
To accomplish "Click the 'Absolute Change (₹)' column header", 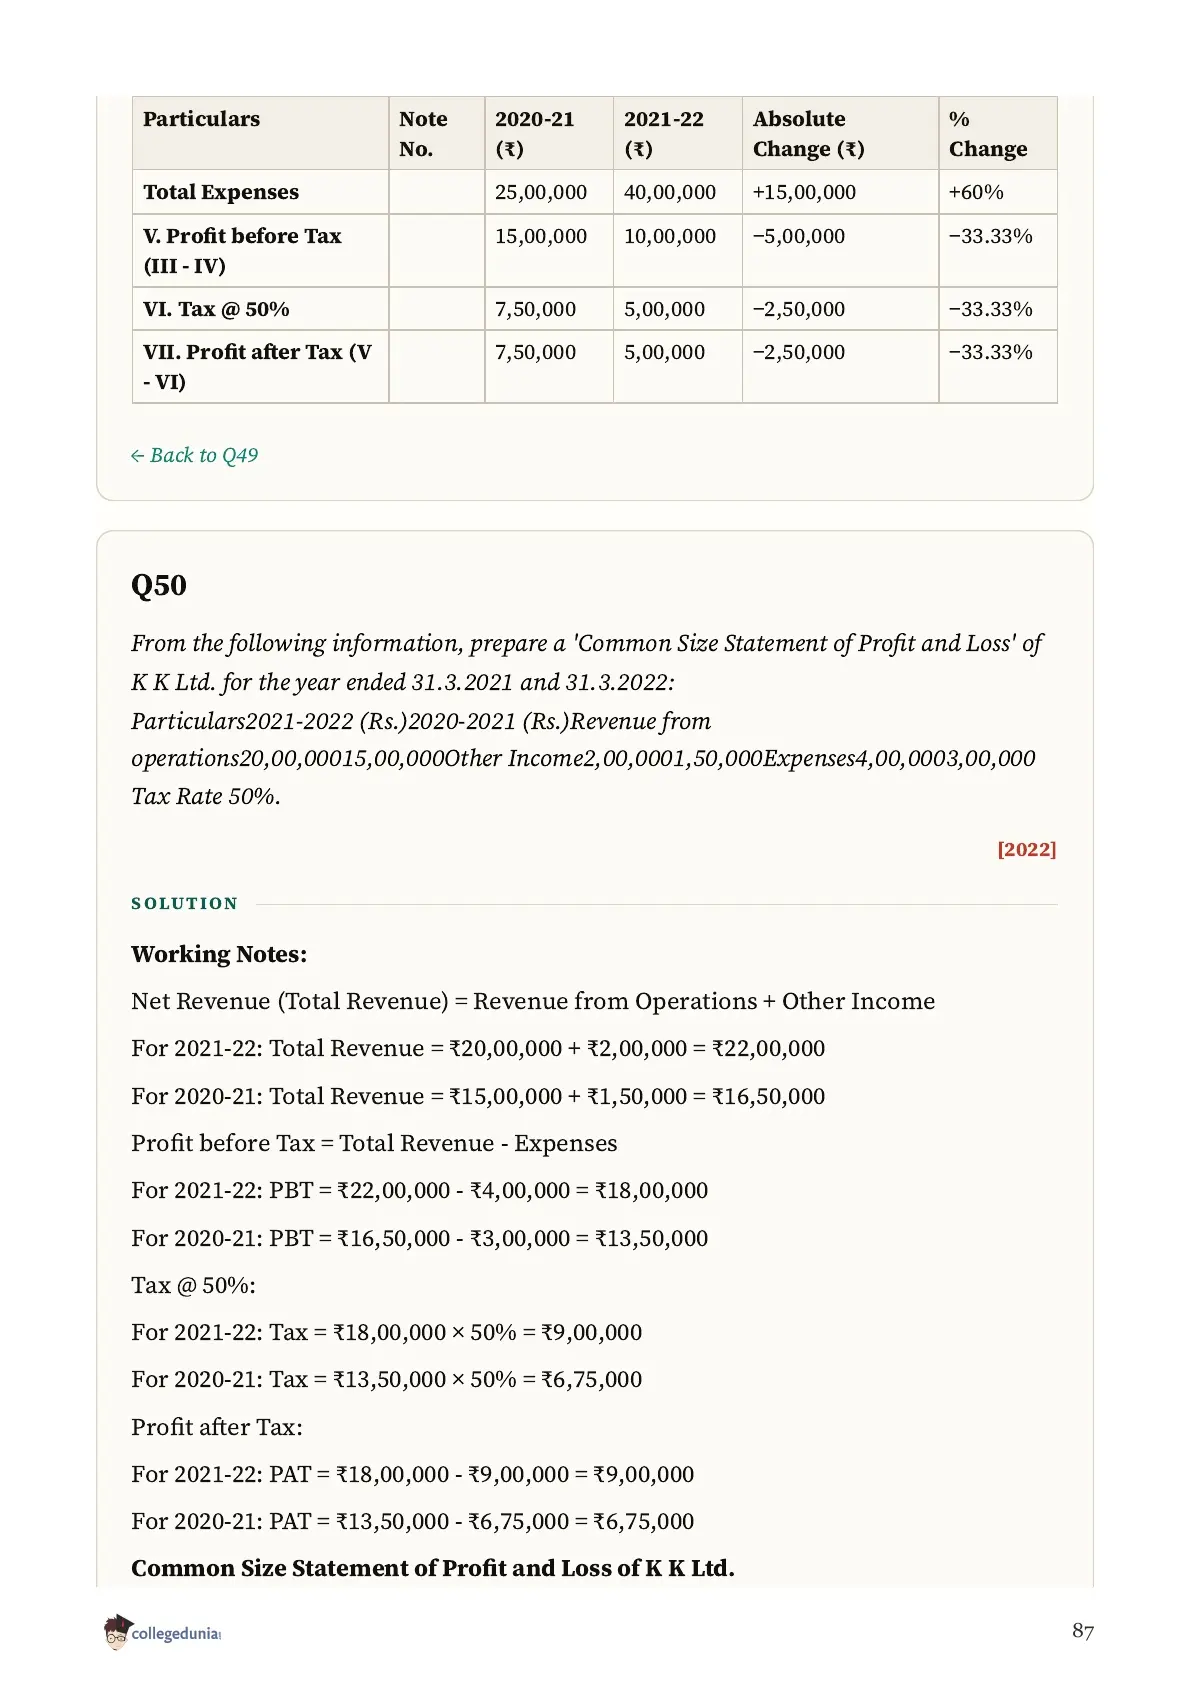I will point(809,134).
